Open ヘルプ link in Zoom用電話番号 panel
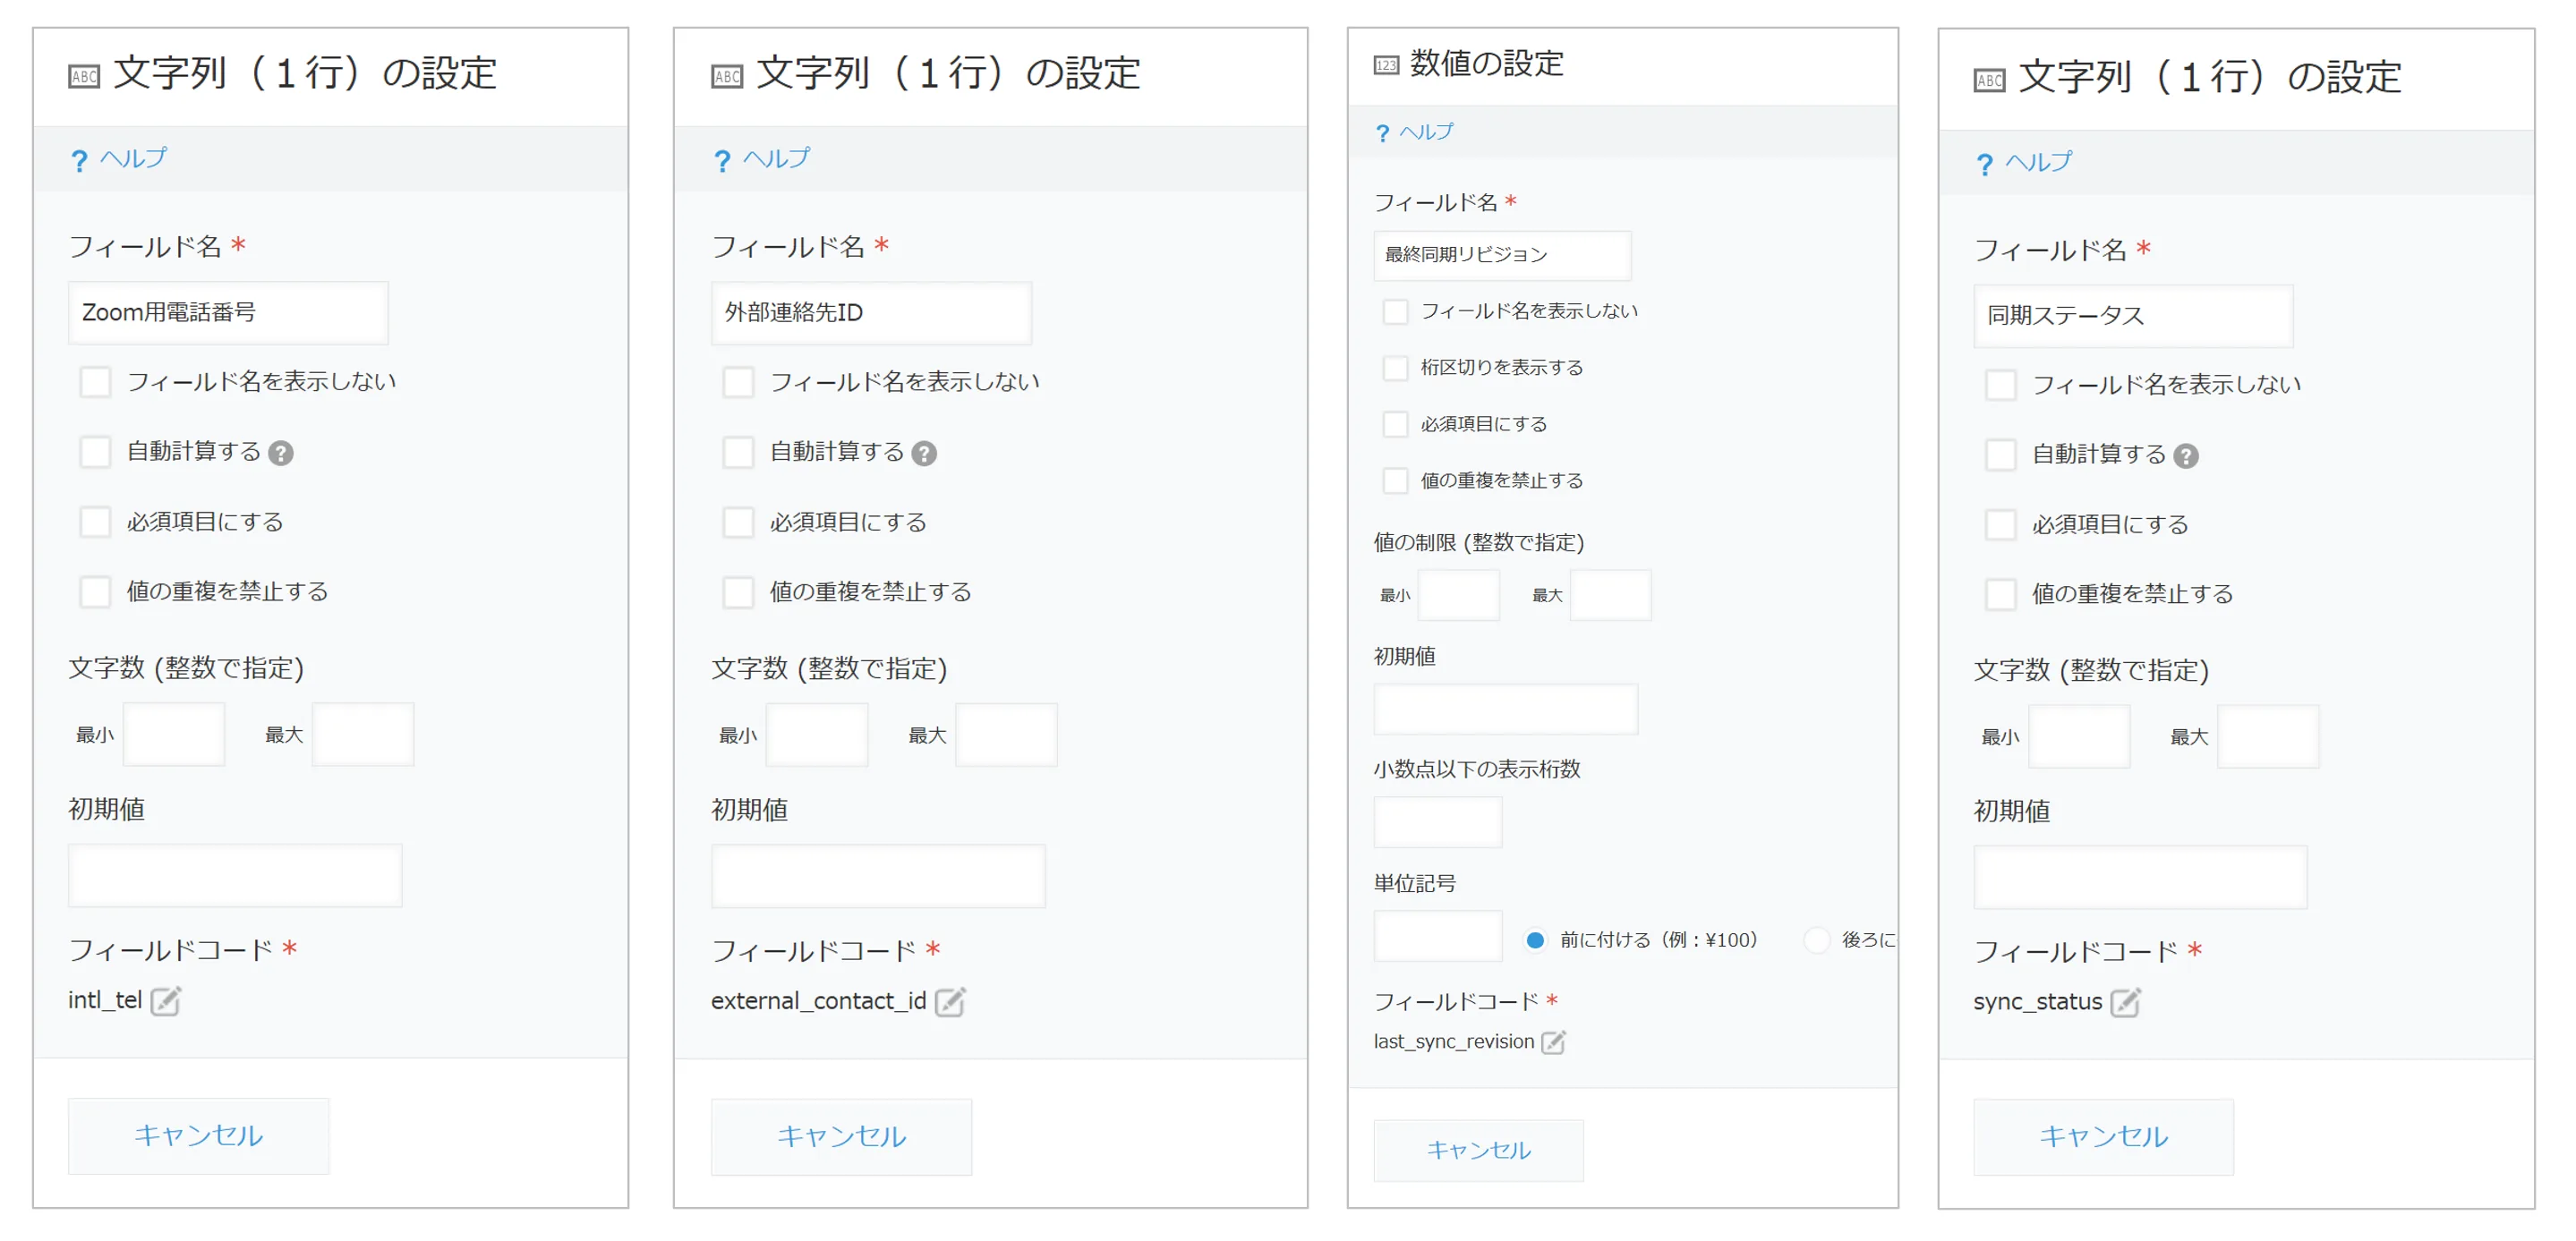 119,159
